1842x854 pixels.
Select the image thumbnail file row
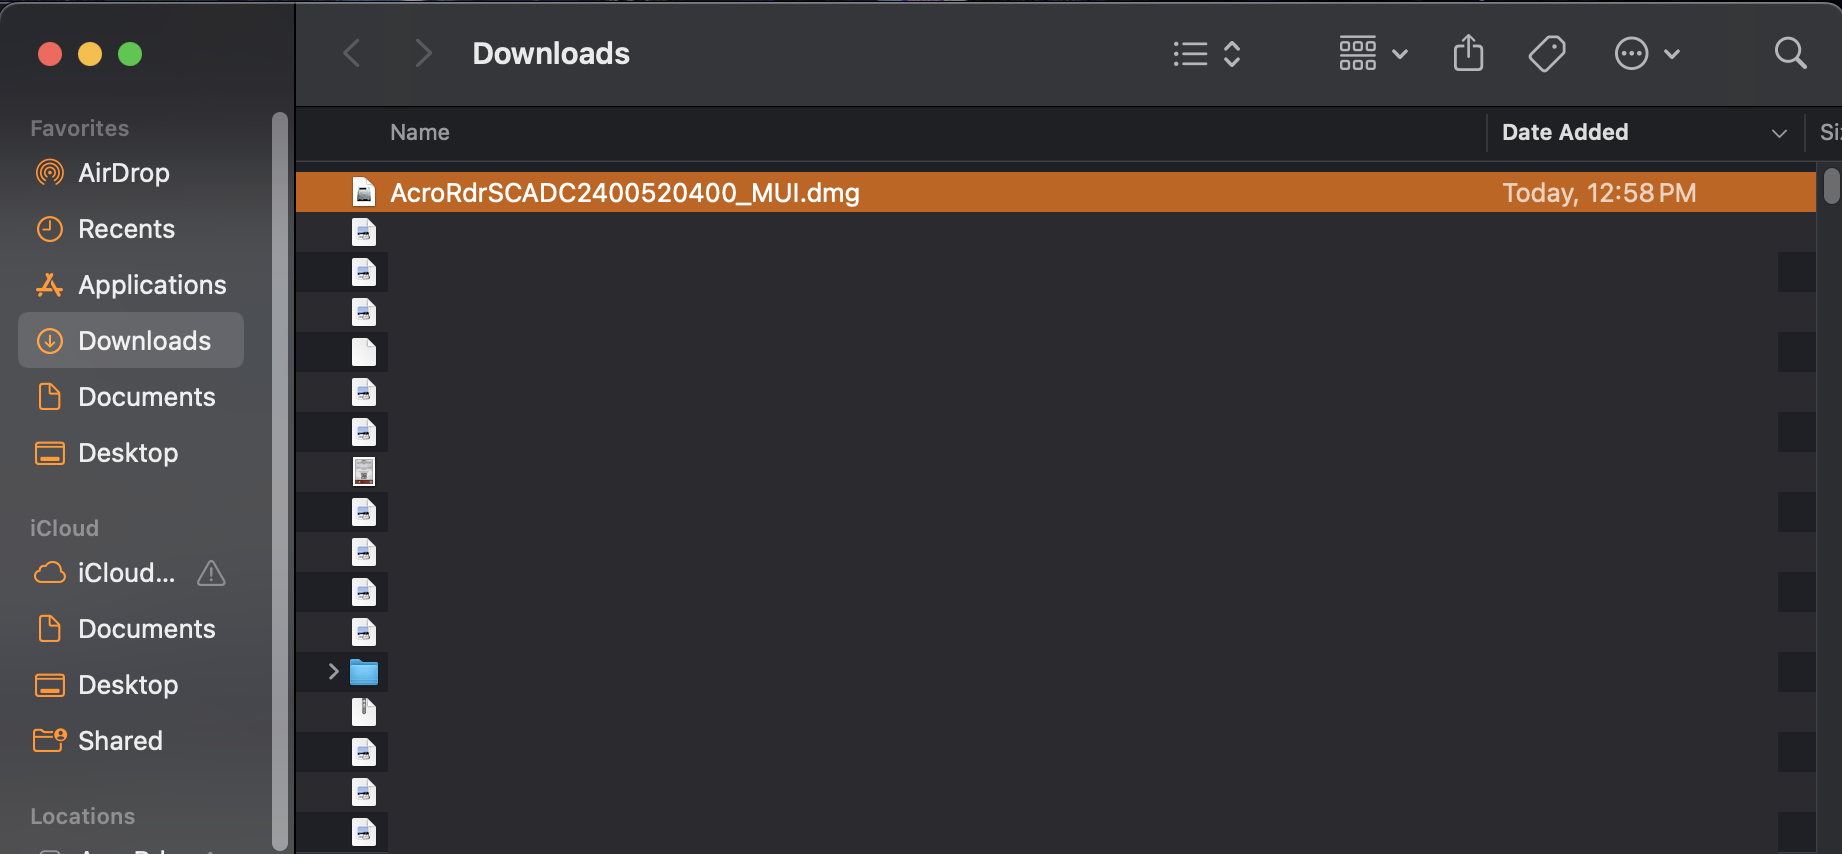coord(364,472)
